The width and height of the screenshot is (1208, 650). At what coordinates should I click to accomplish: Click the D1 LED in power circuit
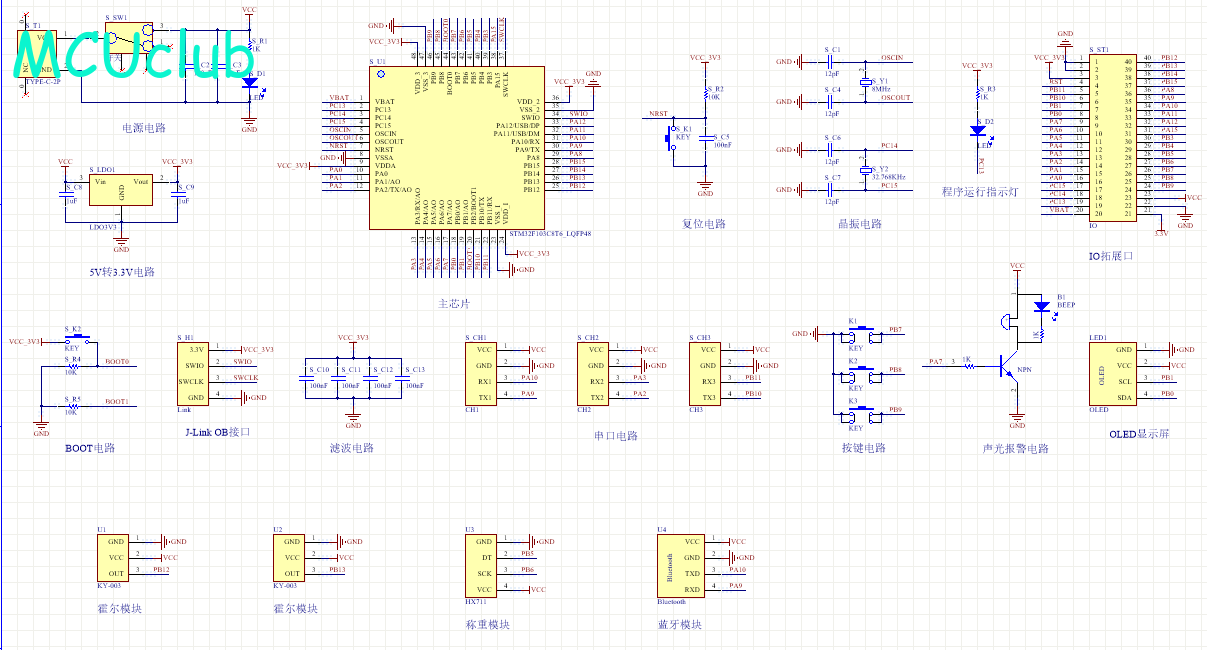(x=249, y=84)
